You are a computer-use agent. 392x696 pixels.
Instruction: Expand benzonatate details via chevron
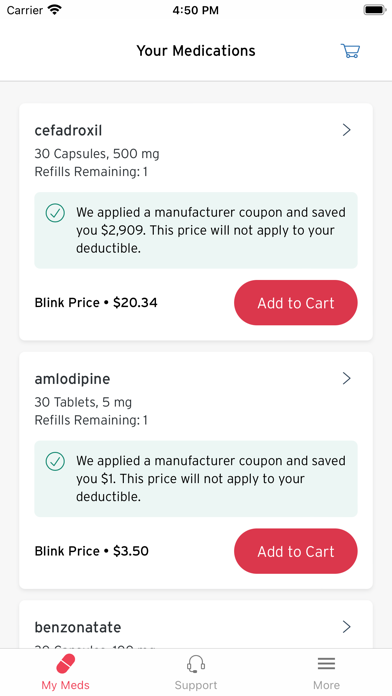(347, 627)
